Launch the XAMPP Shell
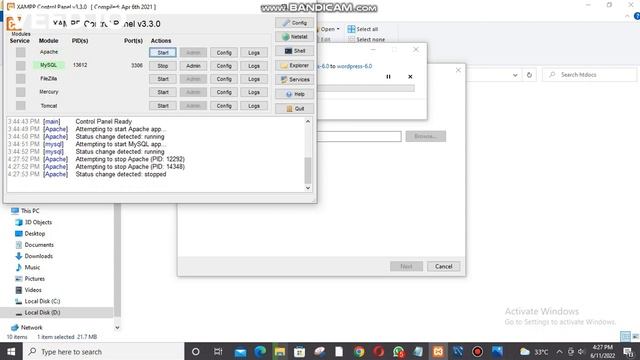This screenshot has width=640, height=360. pos(295,51)
